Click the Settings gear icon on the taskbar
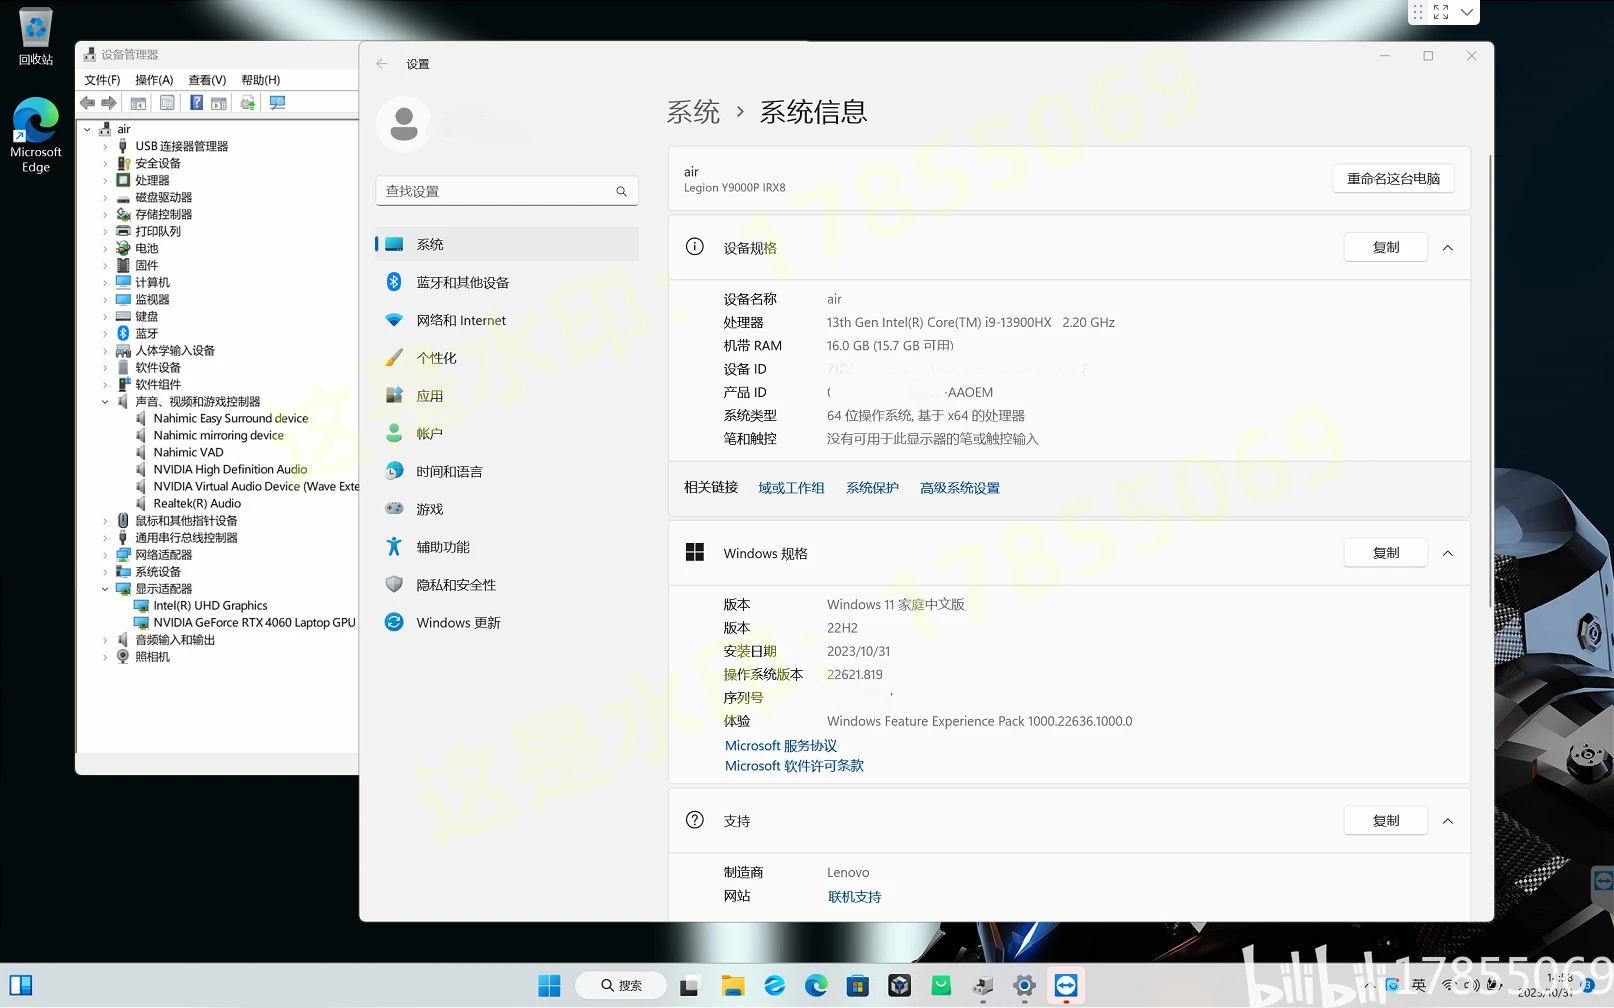The width and height of the screenshot is (1614, 1008). click(1024, 986)
